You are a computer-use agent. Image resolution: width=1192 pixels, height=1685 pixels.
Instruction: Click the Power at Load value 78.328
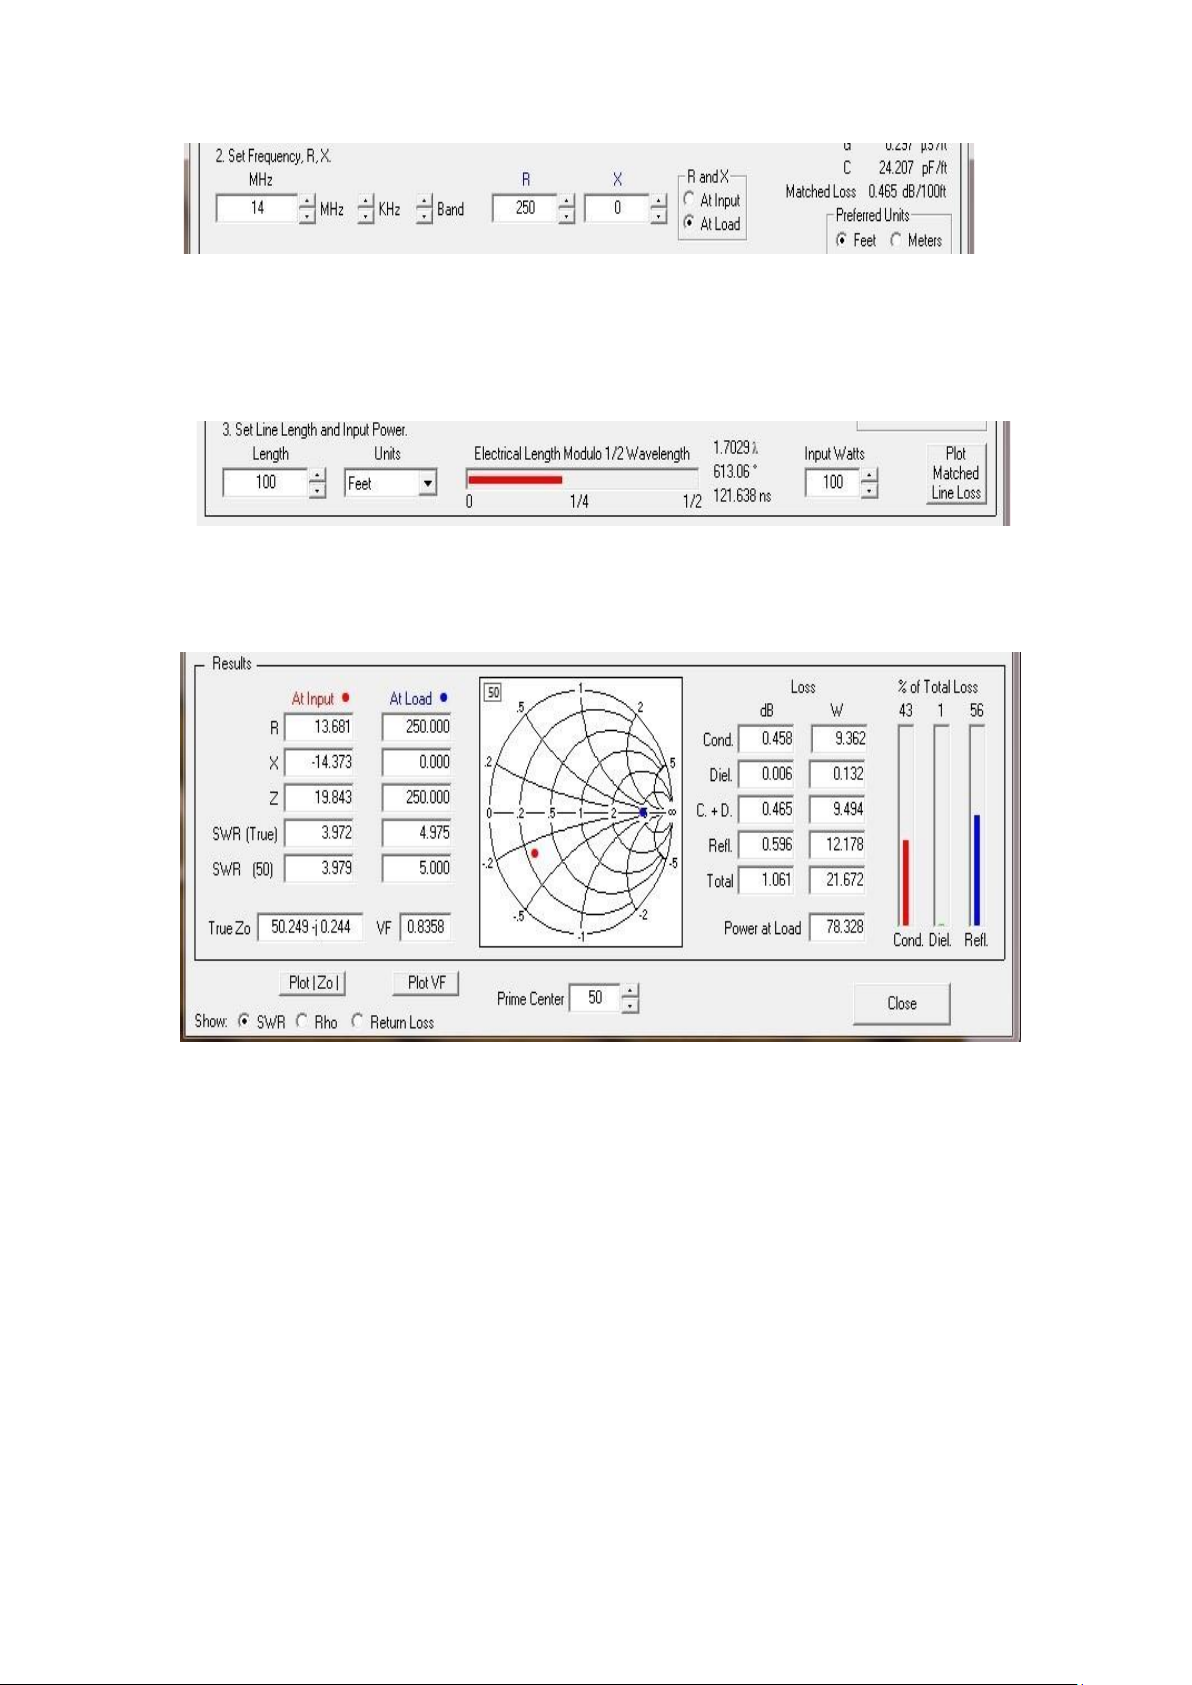coord(838,927)
